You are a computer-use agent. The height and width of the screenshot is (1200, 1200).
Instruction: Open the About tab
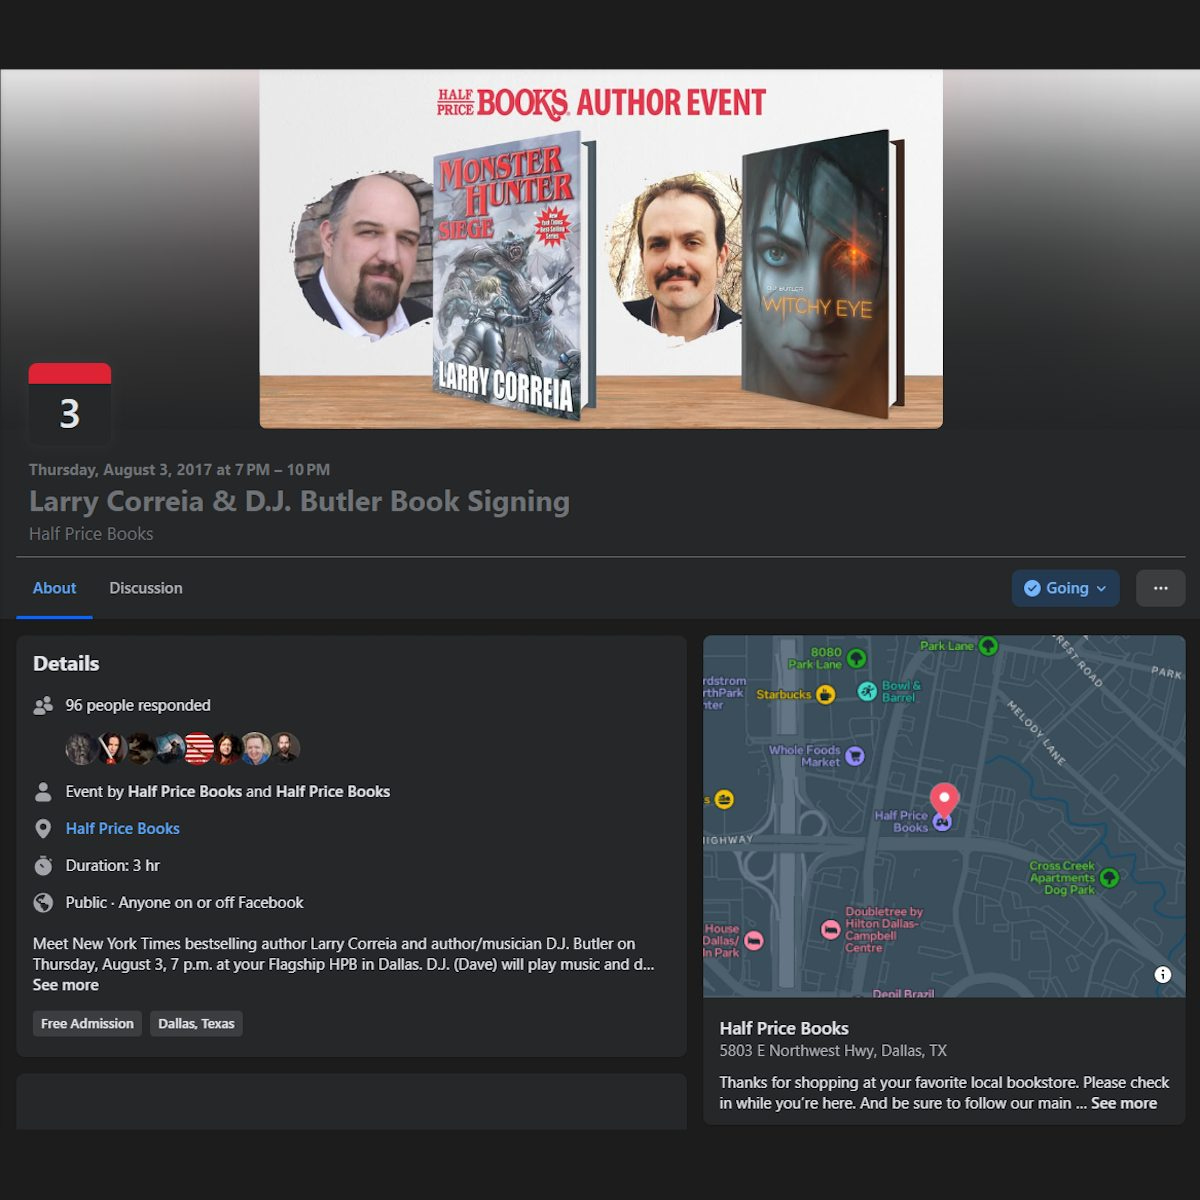click(x=54, y=588)
